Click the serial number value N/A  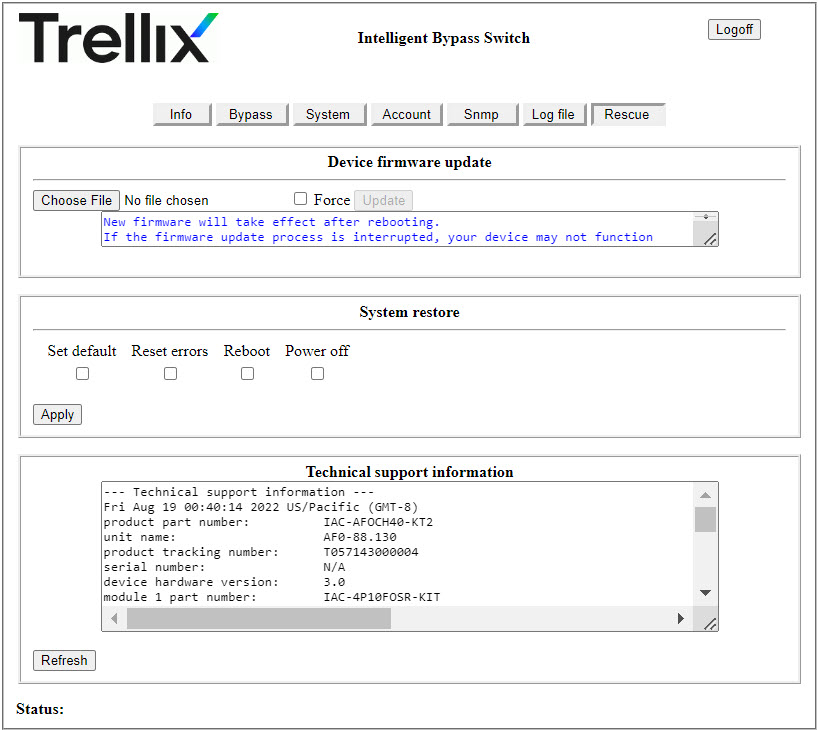(x=334, y=567)
